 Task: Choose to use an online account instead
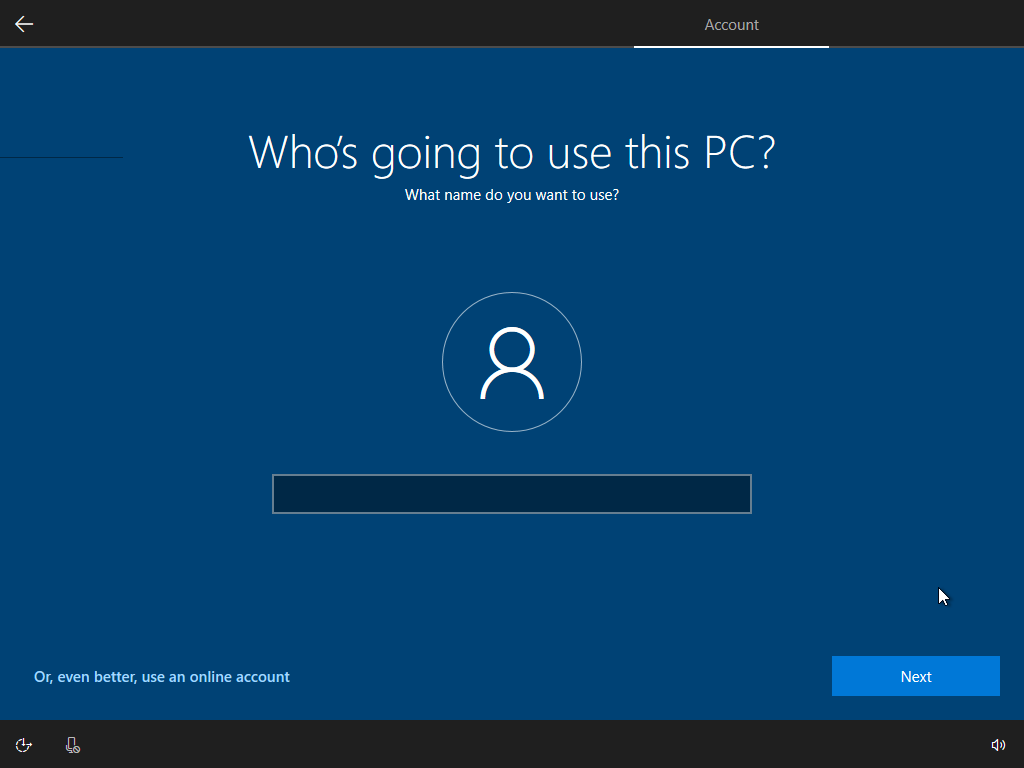[x=161, y=676]
